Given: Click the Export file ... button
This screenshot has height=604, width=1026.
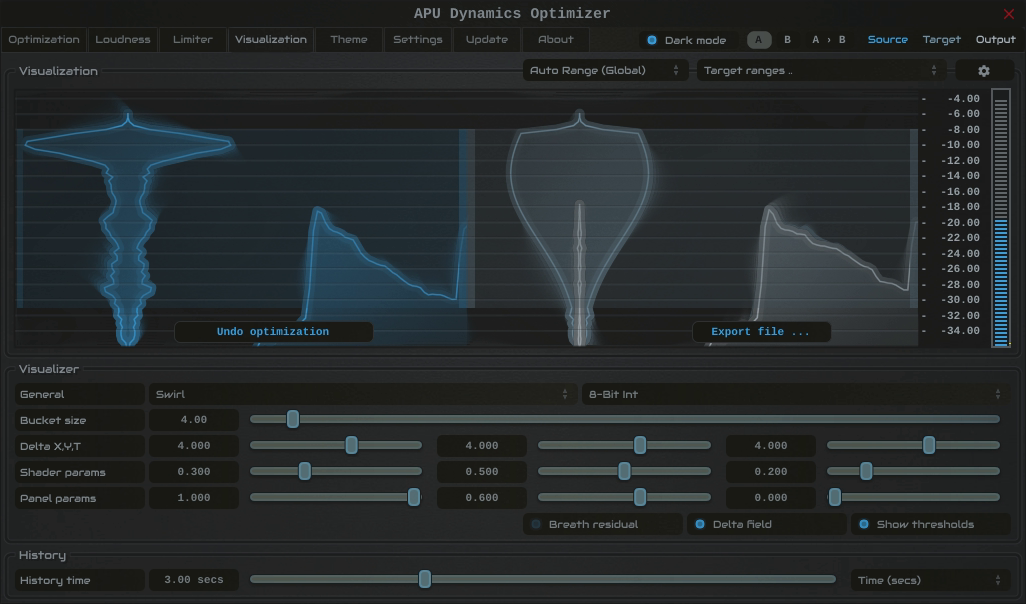Looking at the screenshot, I should [761, 332].
